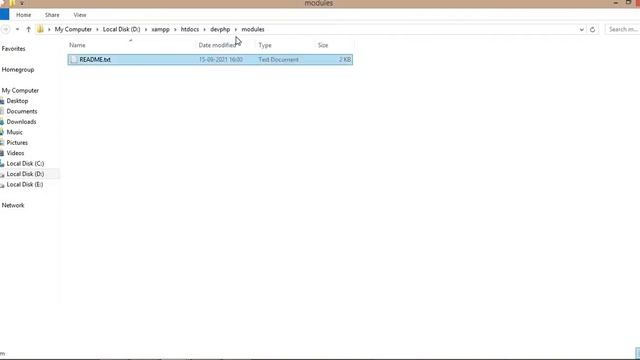Open the View ribbon tab
640x360 pixels.
point(80,15)
